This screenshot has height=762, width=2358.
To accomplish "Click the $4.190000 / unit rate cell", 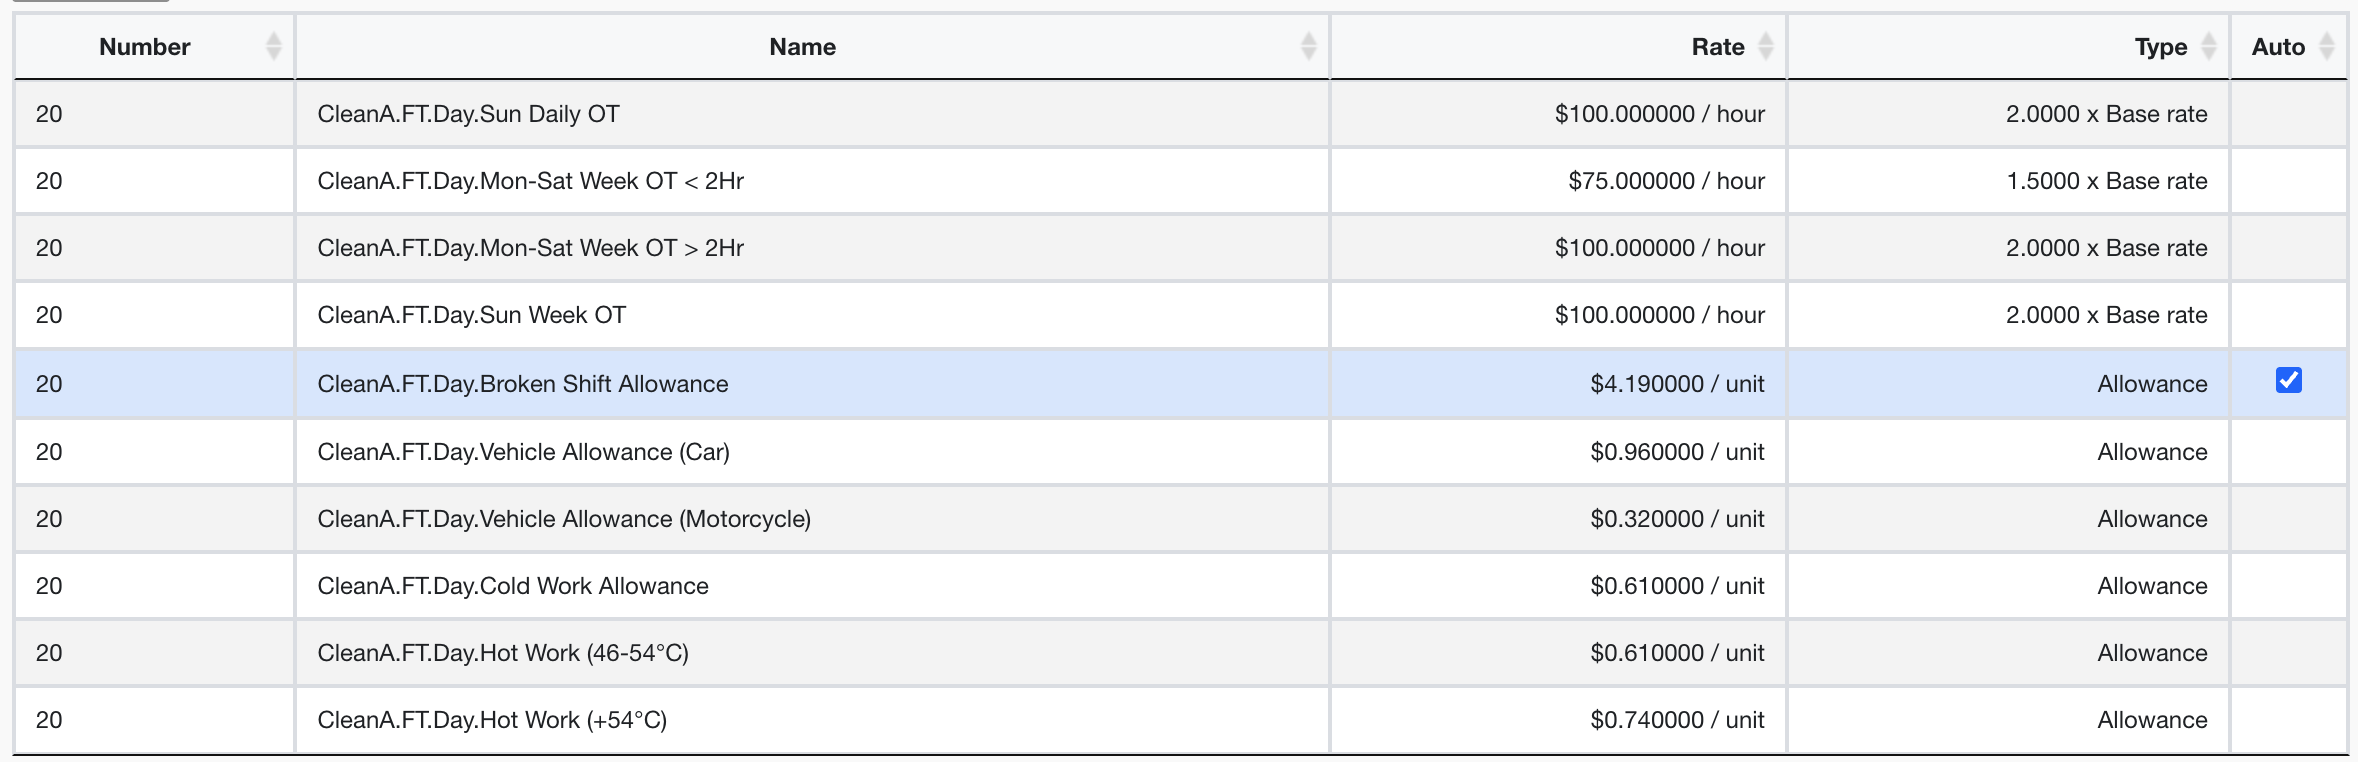I will (1677, 384).
